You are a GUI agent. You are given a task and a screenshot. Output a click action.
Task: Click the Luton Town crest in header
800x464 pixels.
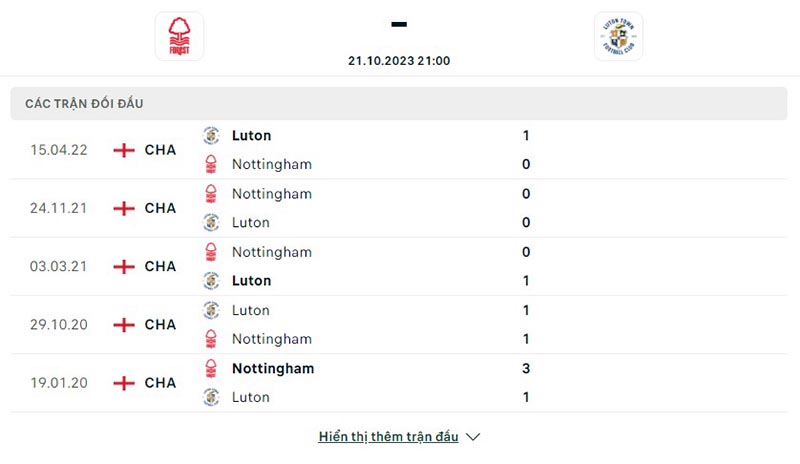[618, 36]
